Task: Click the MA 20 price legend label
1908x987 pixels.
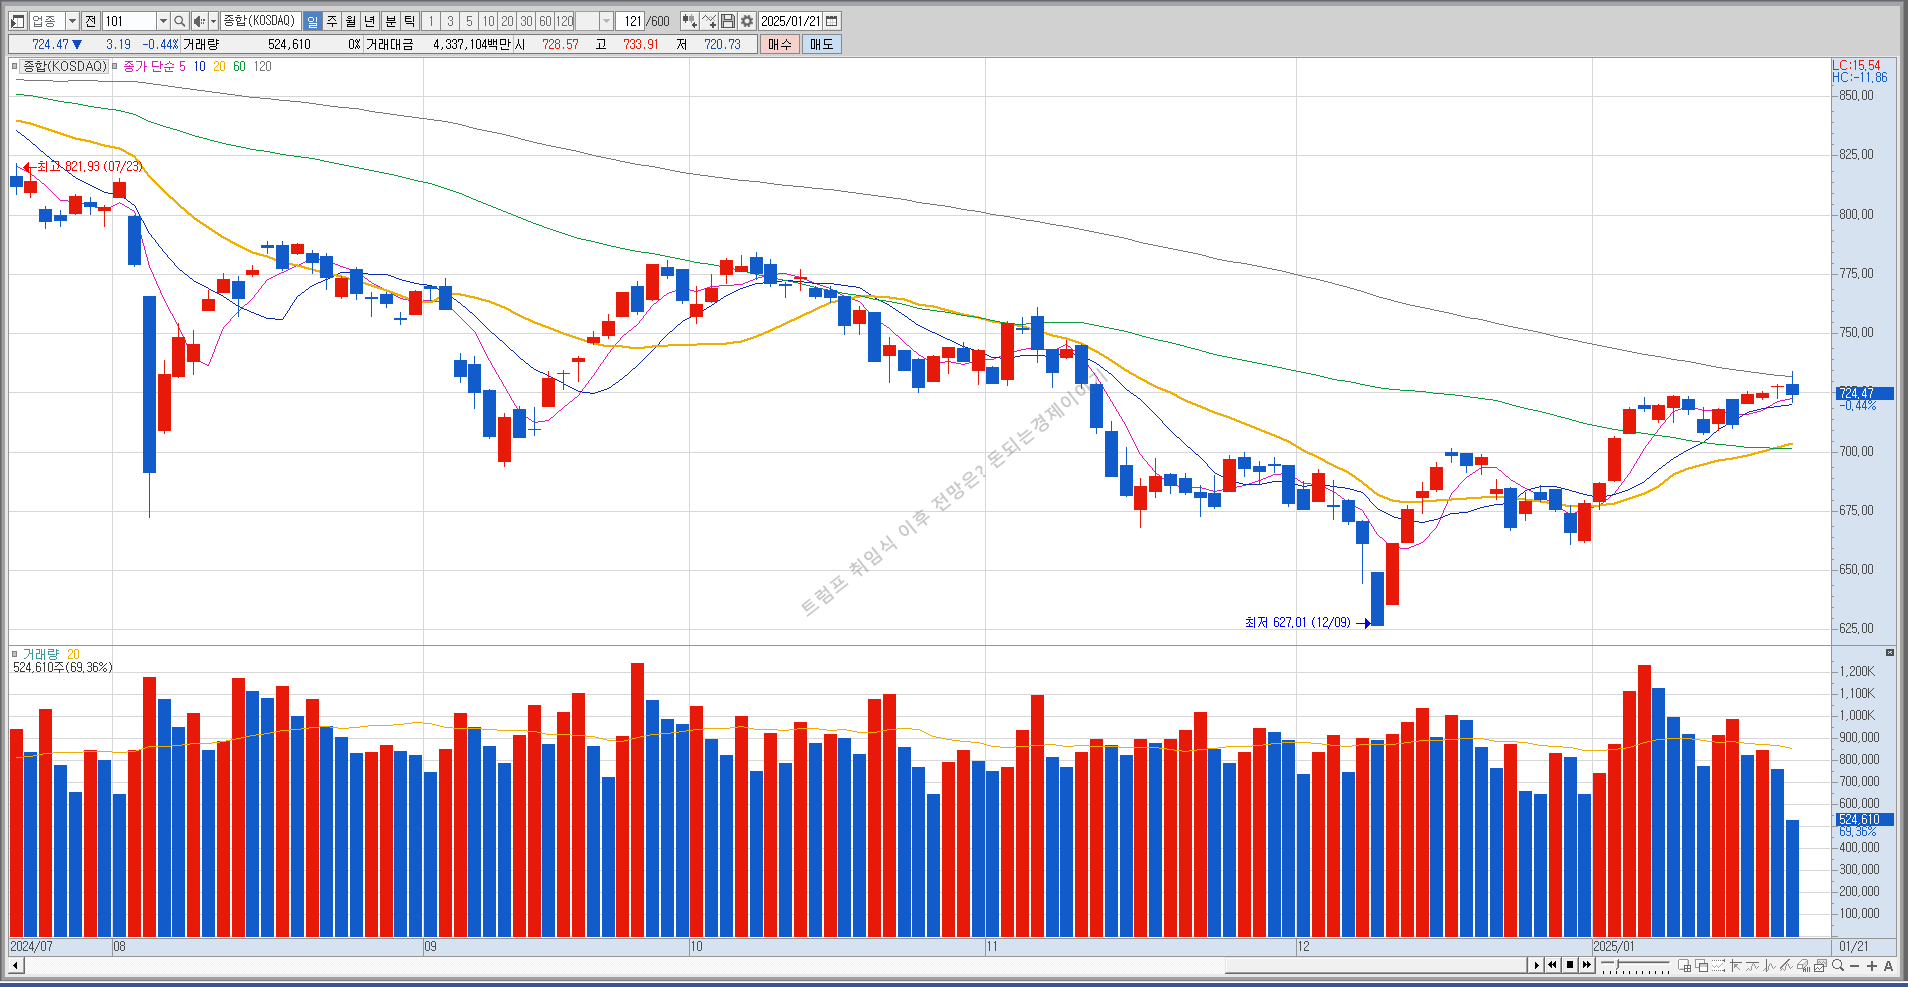Action: pos(219,66)
